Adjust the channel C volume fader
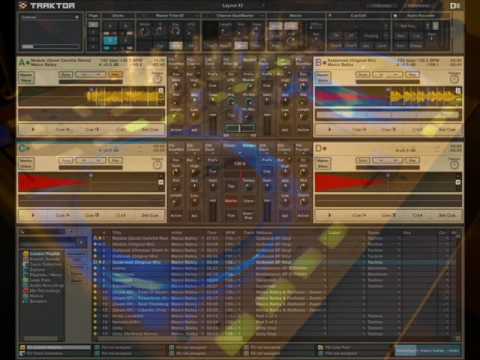Viewport: 480px width, 360px height. coord(212,210)
